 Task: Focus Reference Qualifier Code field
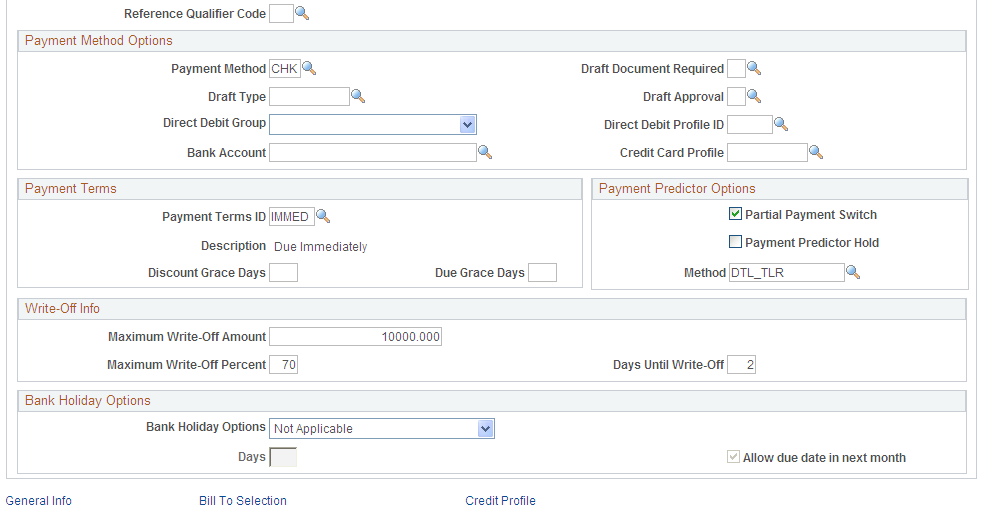281,13
